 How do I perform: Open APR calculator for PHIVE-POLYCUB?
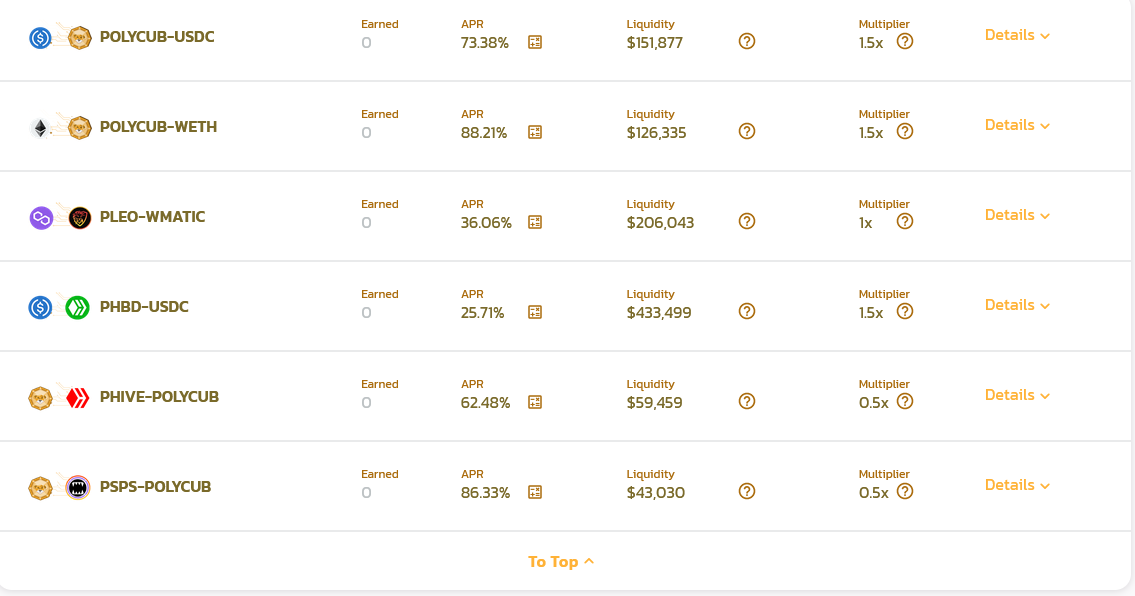(535, 402)
